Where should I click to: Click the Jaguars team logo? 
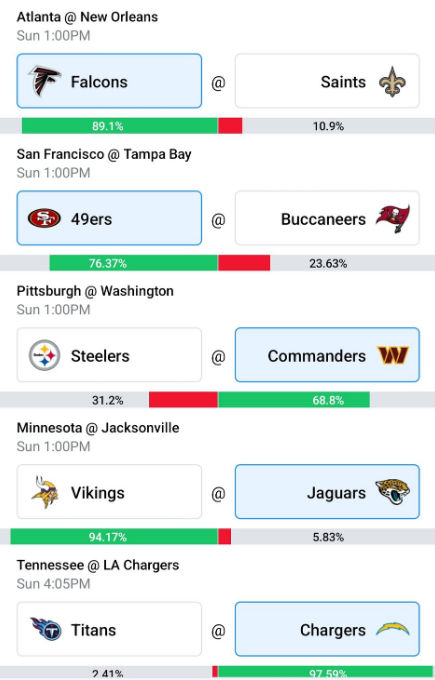(x=392, y=492)
